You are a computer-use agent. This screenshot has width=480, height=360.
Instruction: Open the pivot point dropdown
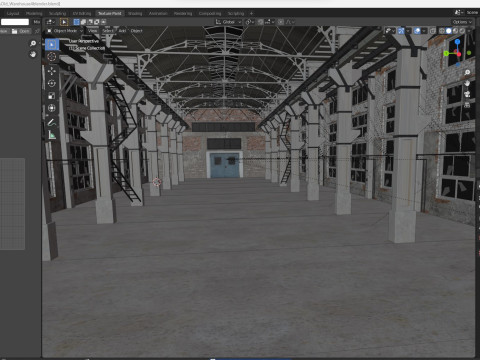tap(250, 22)
